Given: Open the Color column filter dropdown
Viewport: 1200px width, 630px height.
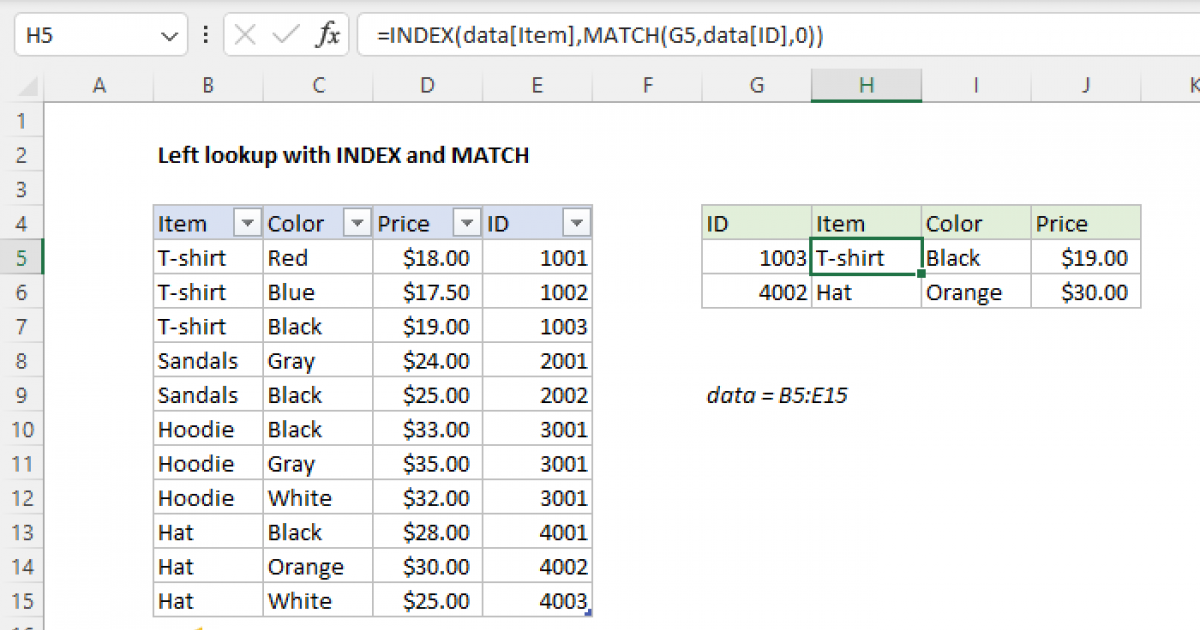Looking at the screenshot, I should (356, 222).
